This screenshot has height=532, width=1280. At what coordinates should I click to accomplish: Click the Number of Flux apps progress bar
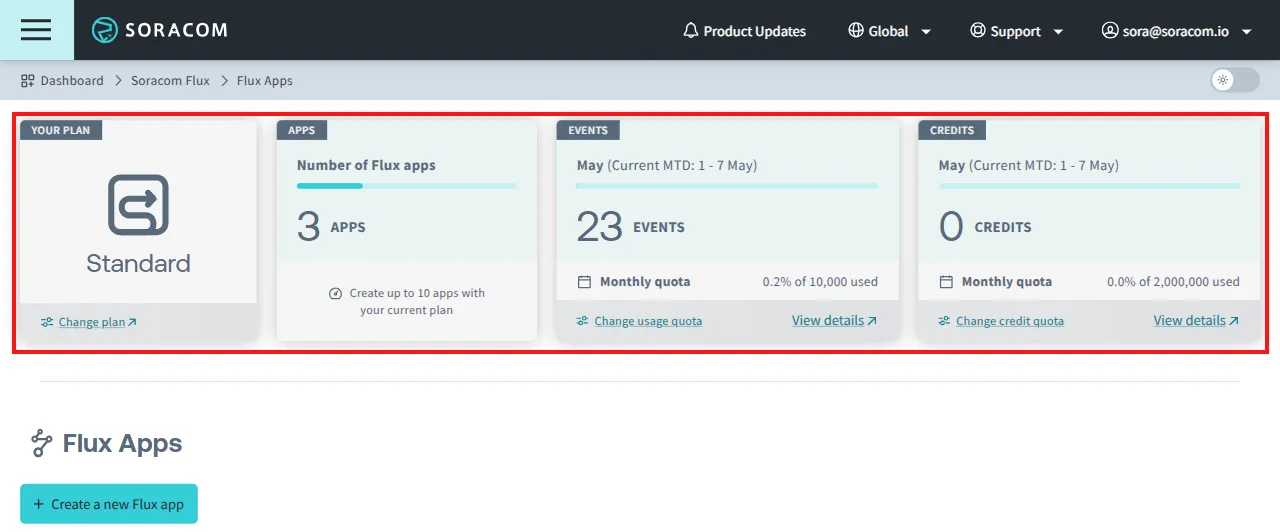click(407, 186)
